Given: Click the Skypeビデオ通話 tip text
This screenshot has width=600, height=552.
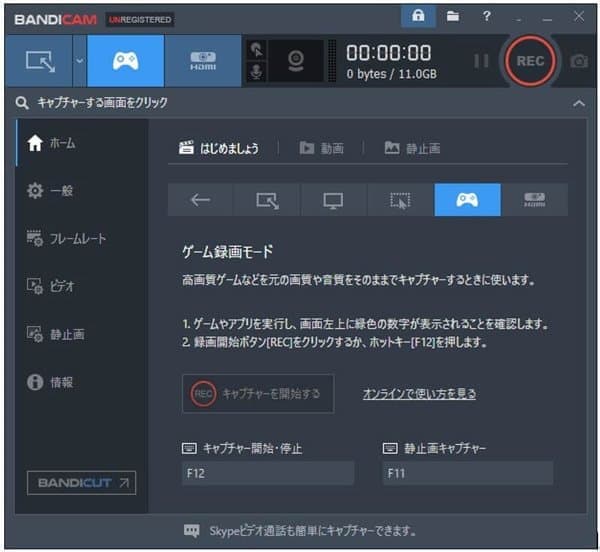Looking at the screenshot, I should coord(312,531).
